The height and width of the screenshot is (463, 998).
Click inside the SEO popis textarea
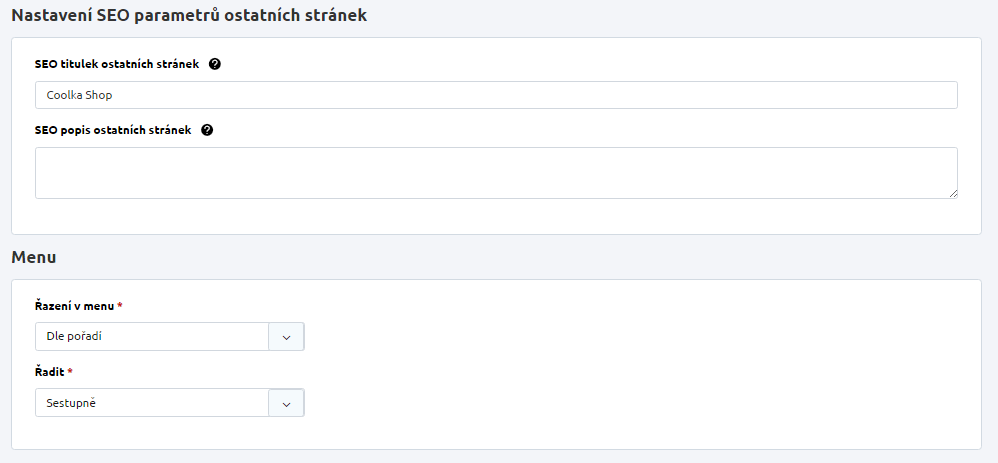[x=496, y=173]
